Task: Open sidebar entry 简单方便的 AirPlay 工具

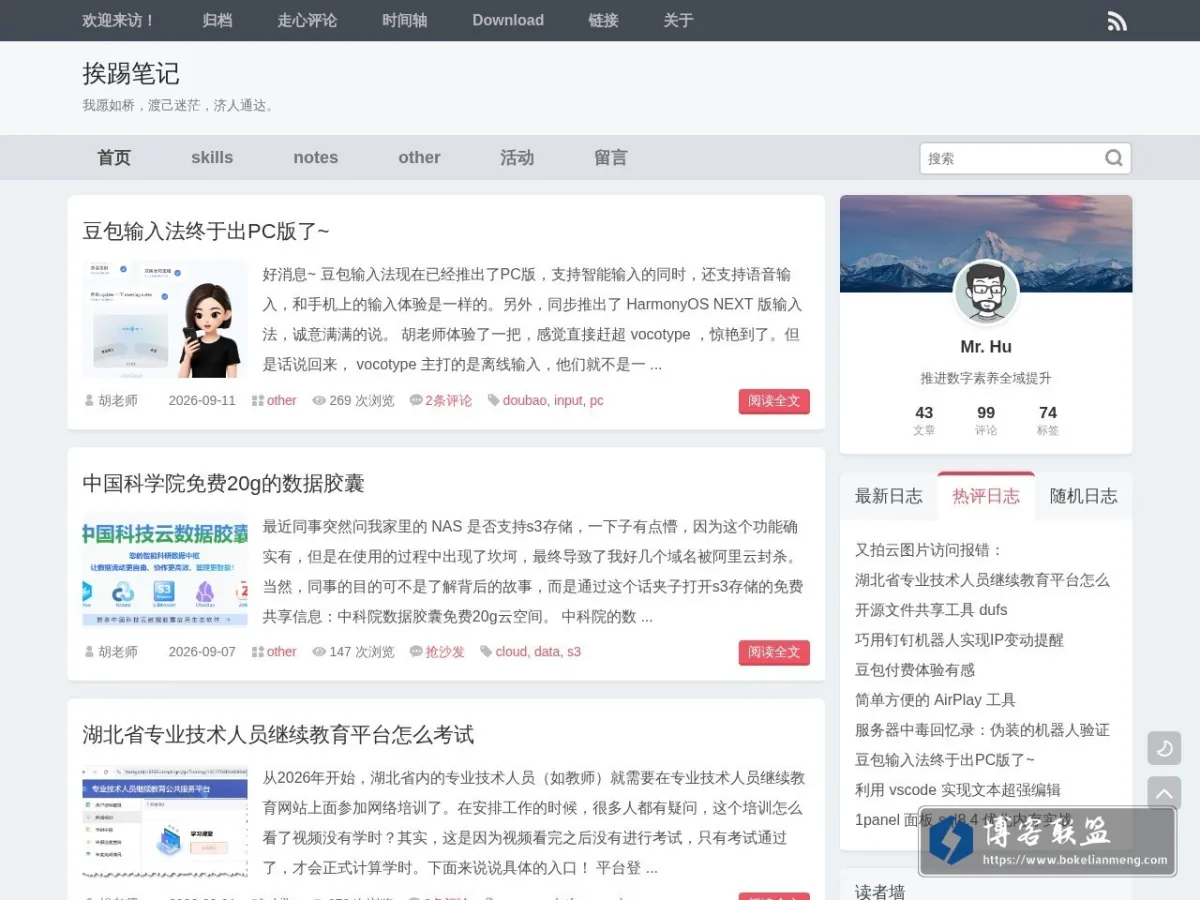Action: 935,700
